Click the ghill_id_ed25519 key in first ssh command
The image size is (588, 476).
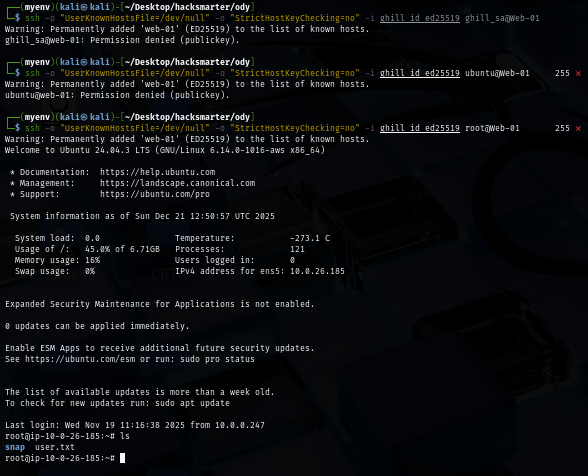pyautogui.click(x=420, y=18)
